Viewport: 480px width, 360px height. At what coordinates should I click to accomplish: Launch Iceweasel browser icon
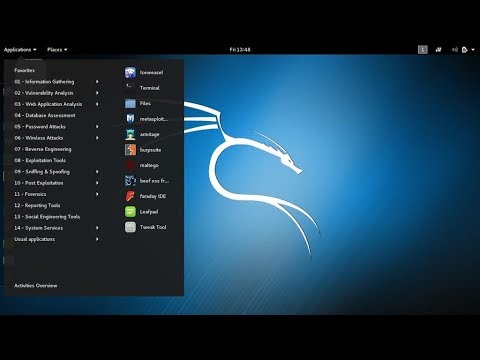130,72
